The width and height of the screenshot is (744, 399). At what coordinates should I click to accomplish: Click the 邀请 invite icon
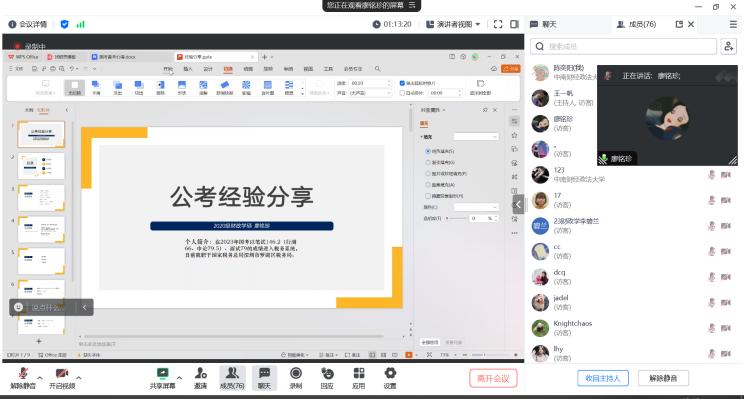(201, 378)
